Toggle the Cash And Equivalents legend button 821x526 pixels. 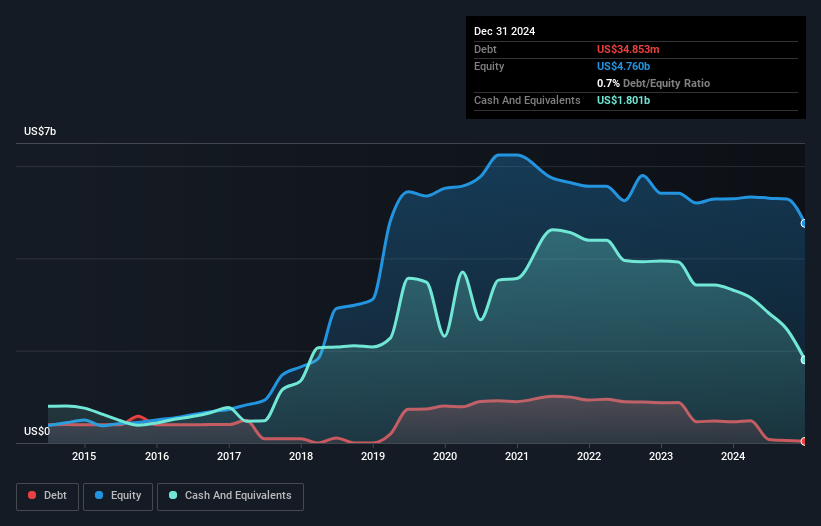(x=230, y=496)
